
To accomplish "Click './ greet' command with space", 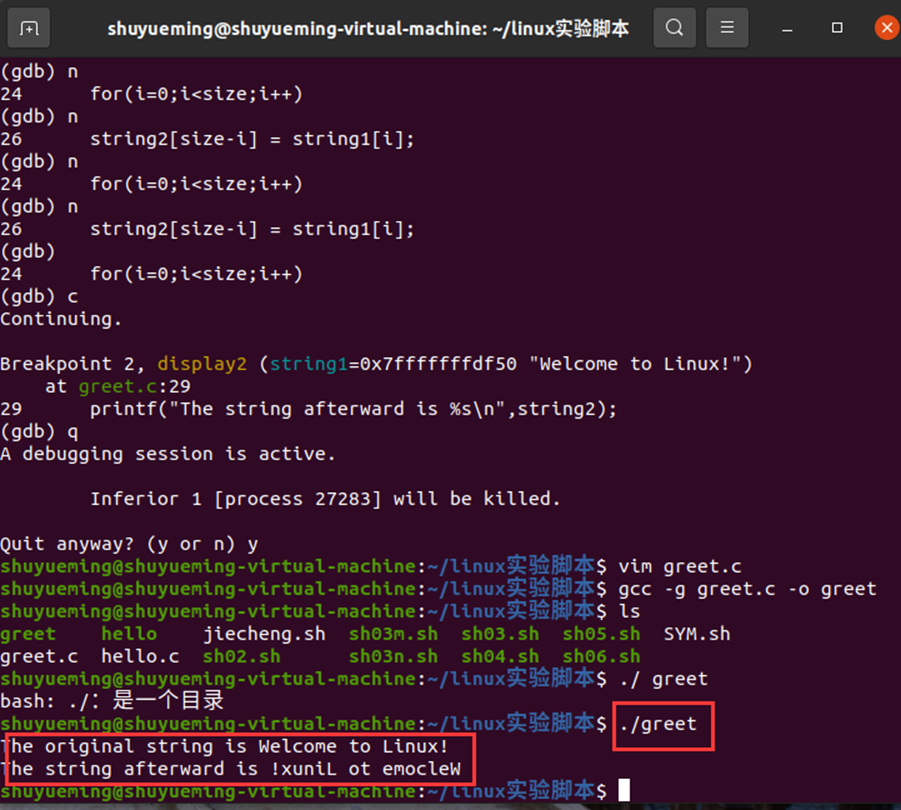I will (x=664, y=679).
